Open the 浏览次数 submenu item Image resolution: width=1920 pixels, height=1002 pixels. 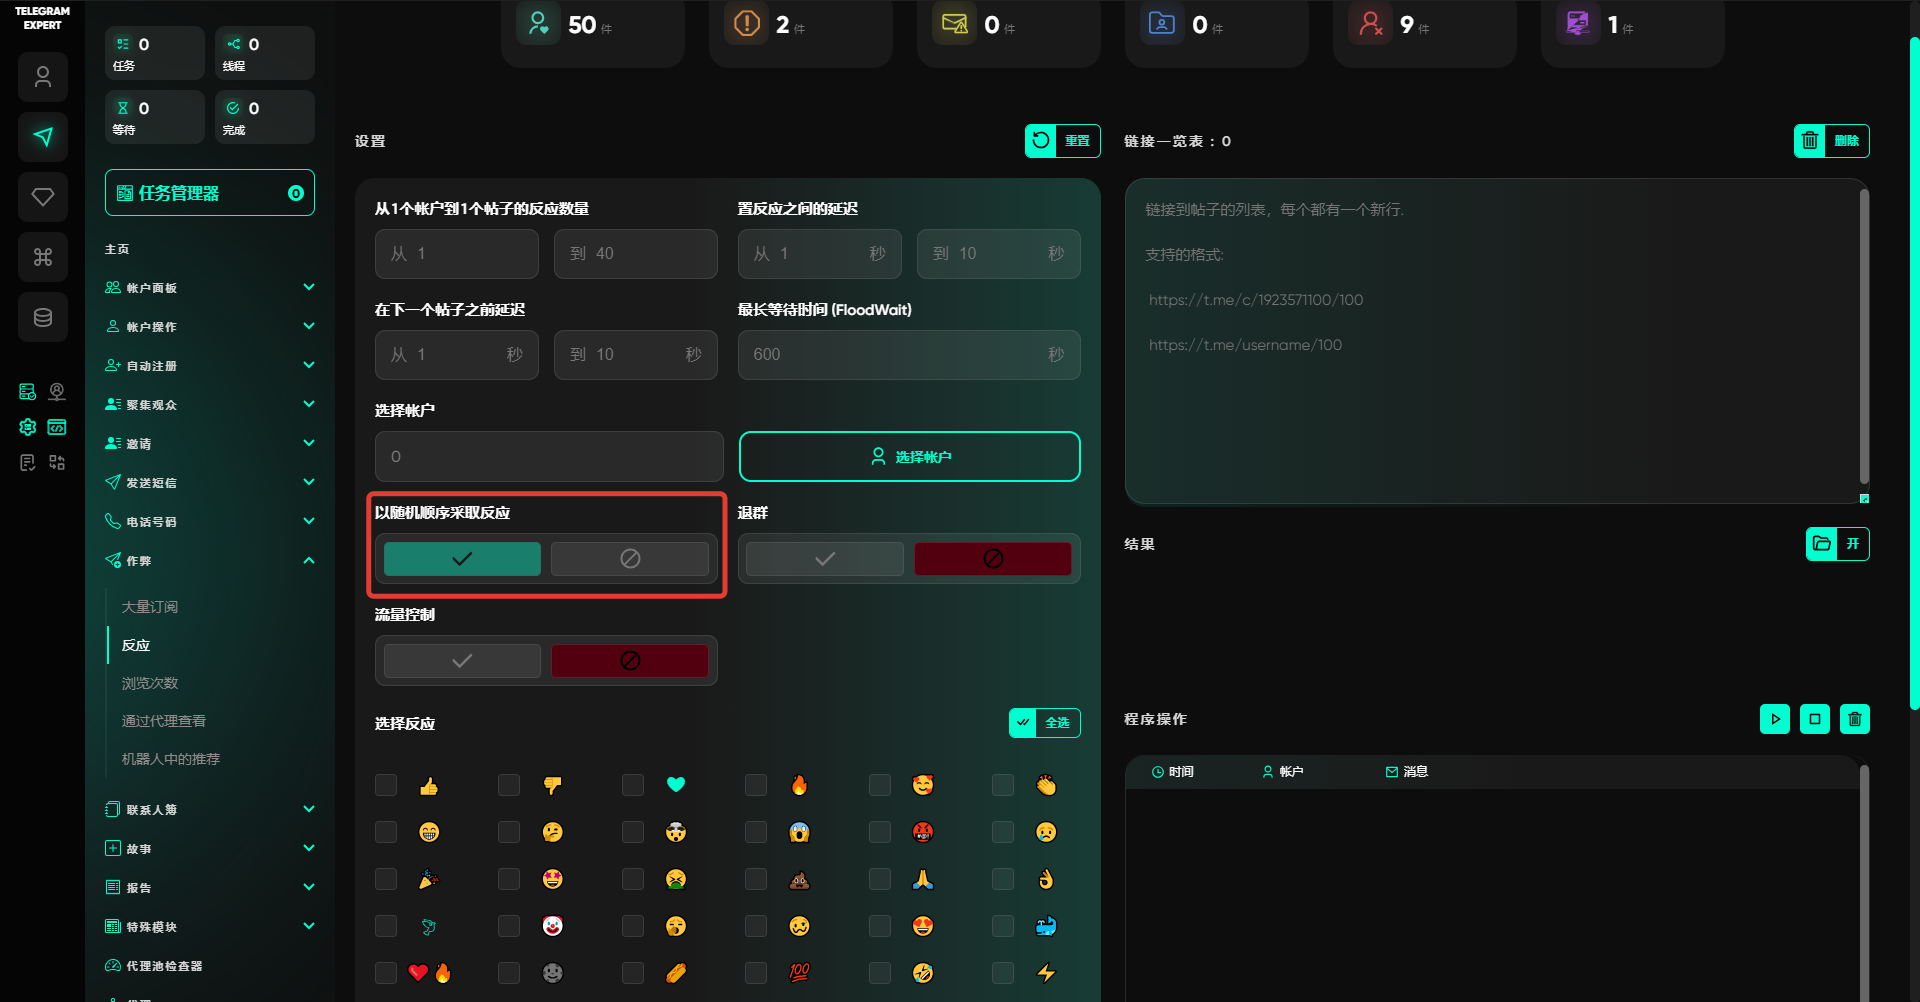point(150,683)
